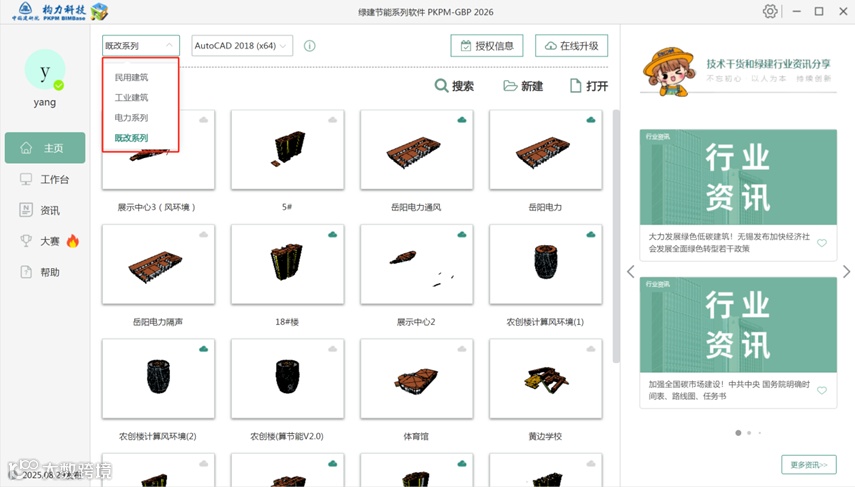Image resolution: width=855 pixels, height=487 pixels.
Task: Open the 岳阳电力隔声 project thumbnail
Action: click(158, 264)
